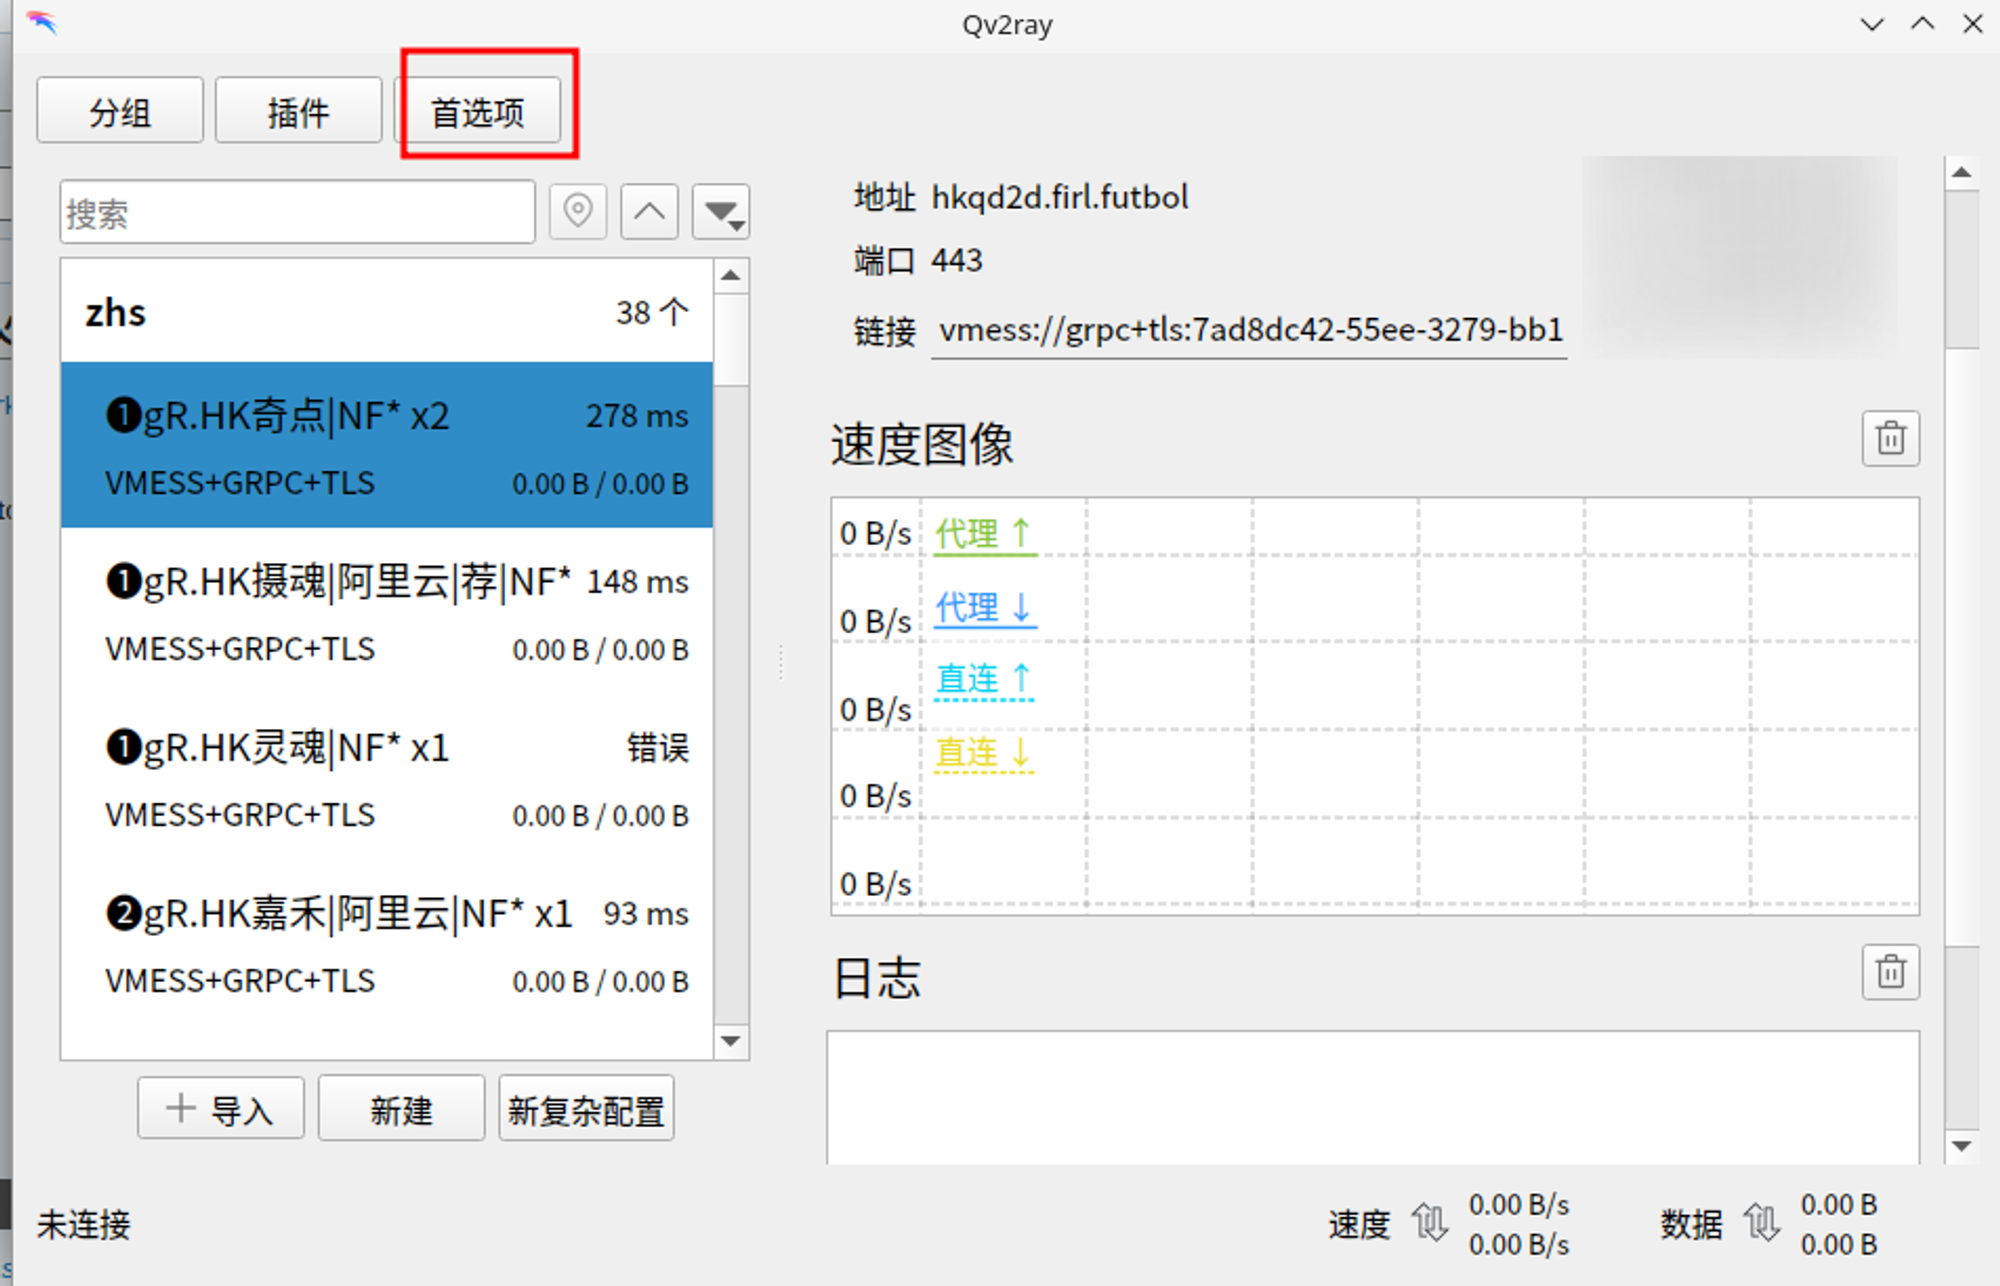Image resolution: width=2000 pixels, height=1286 pixels.
Task: Click connection list scroll up arrow
Action: [x=731, y=275]
